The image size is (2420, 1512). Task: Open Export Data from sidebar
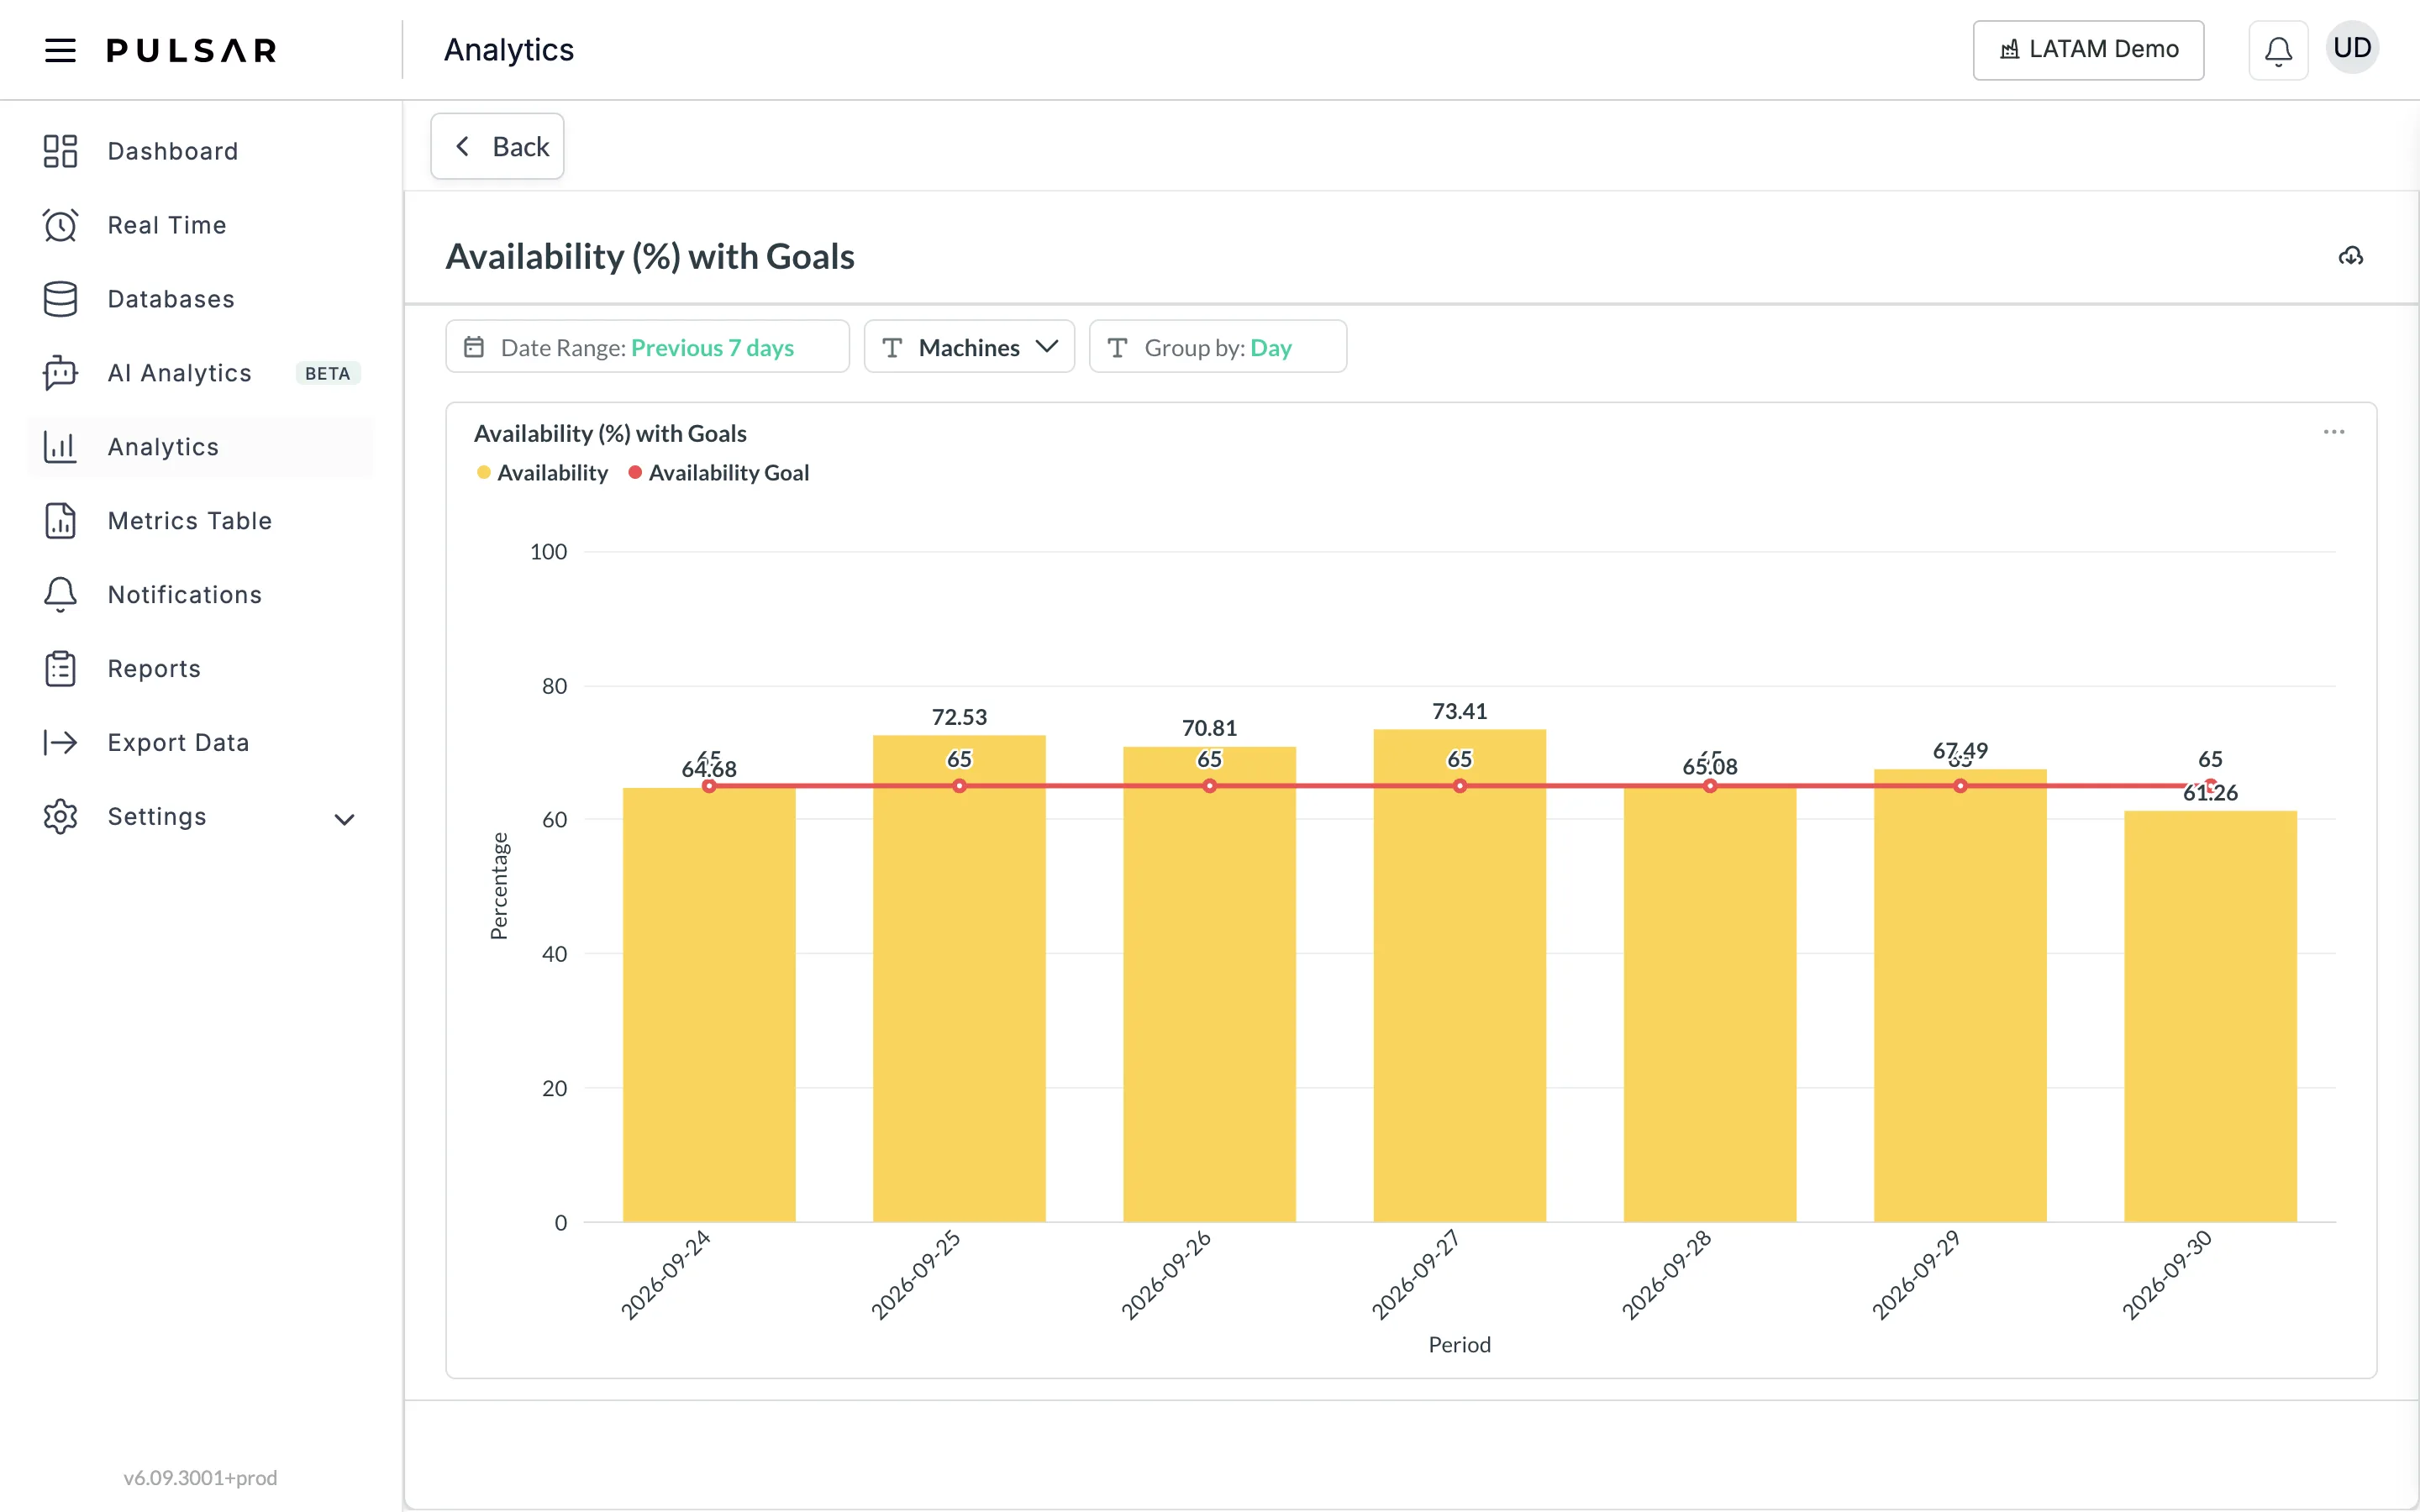pos(200,742)
